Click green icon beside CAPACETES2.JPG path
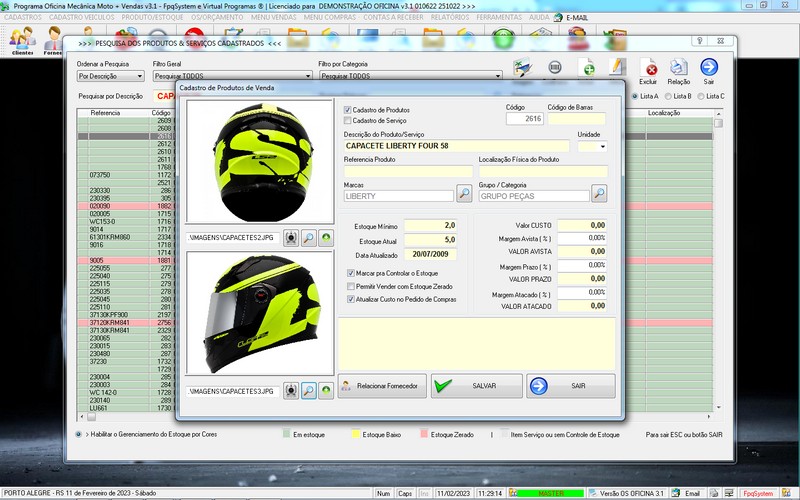Image resolution: width=800 pixels, height=500 pixels. pos(326,238)
